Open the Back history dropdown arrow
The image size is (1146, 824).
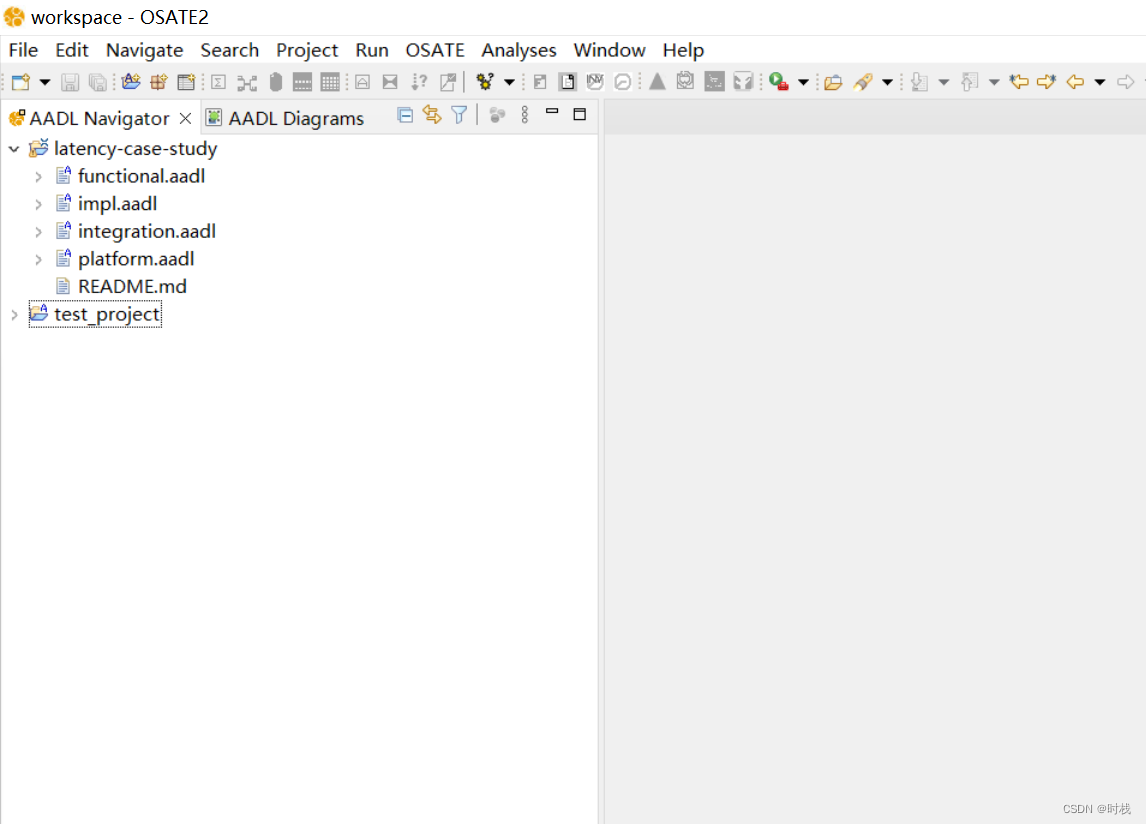coord(1100,82)
